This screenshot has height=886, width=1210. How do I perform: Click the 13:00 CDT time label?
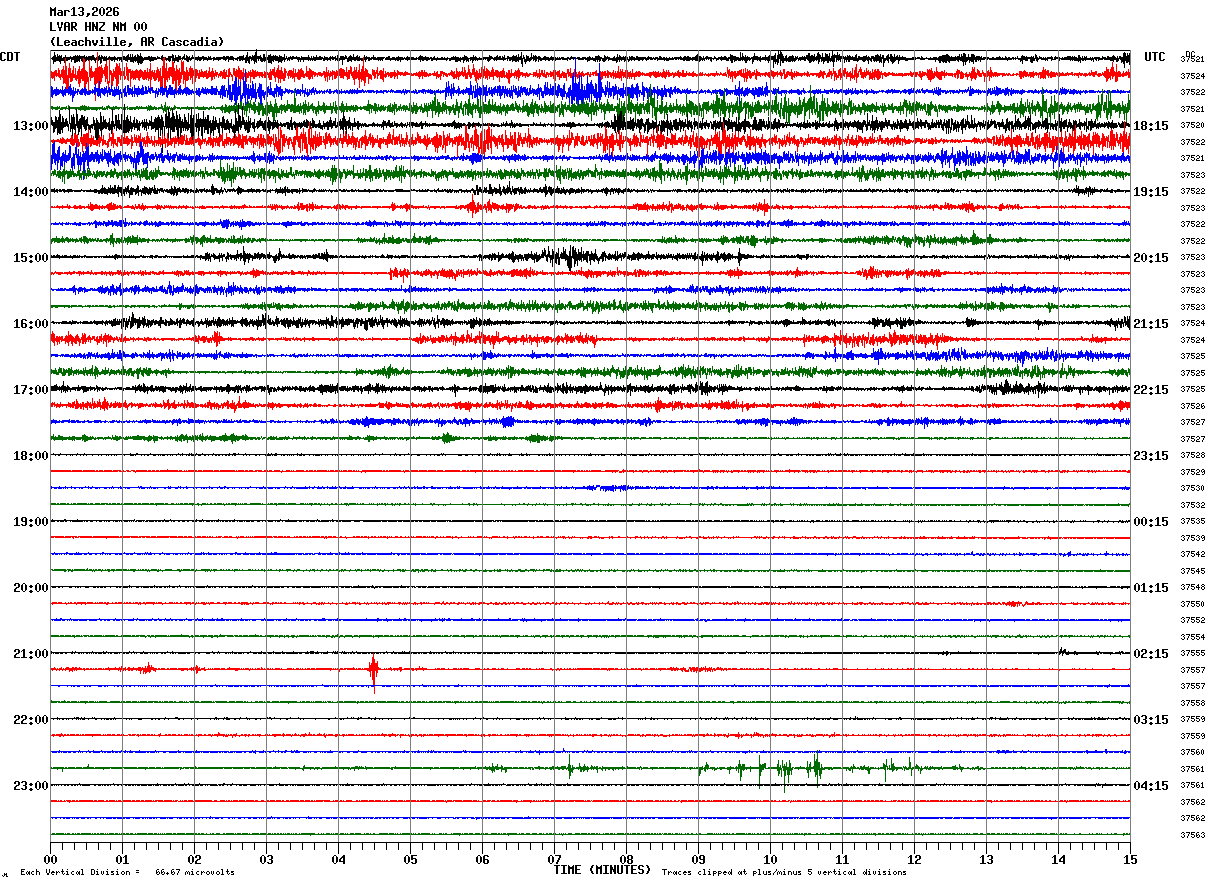click(x=31, y=126)
